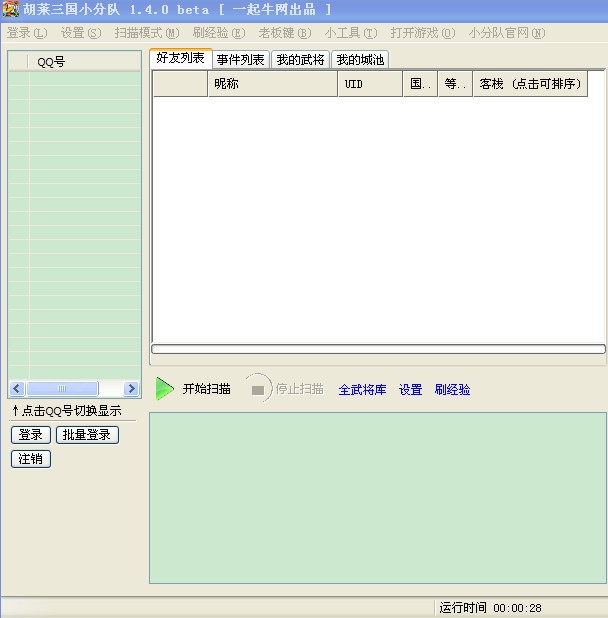Switch to the 好友列表 tab
608x618 pixels.
[180, 58]
